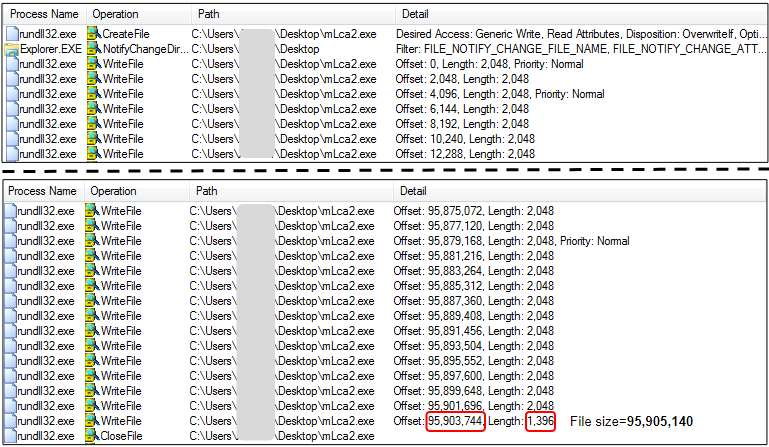Click the Explorer.EXE folder process icon
The width and height of the screenshot is (769, 447).
tap(11, 48)
